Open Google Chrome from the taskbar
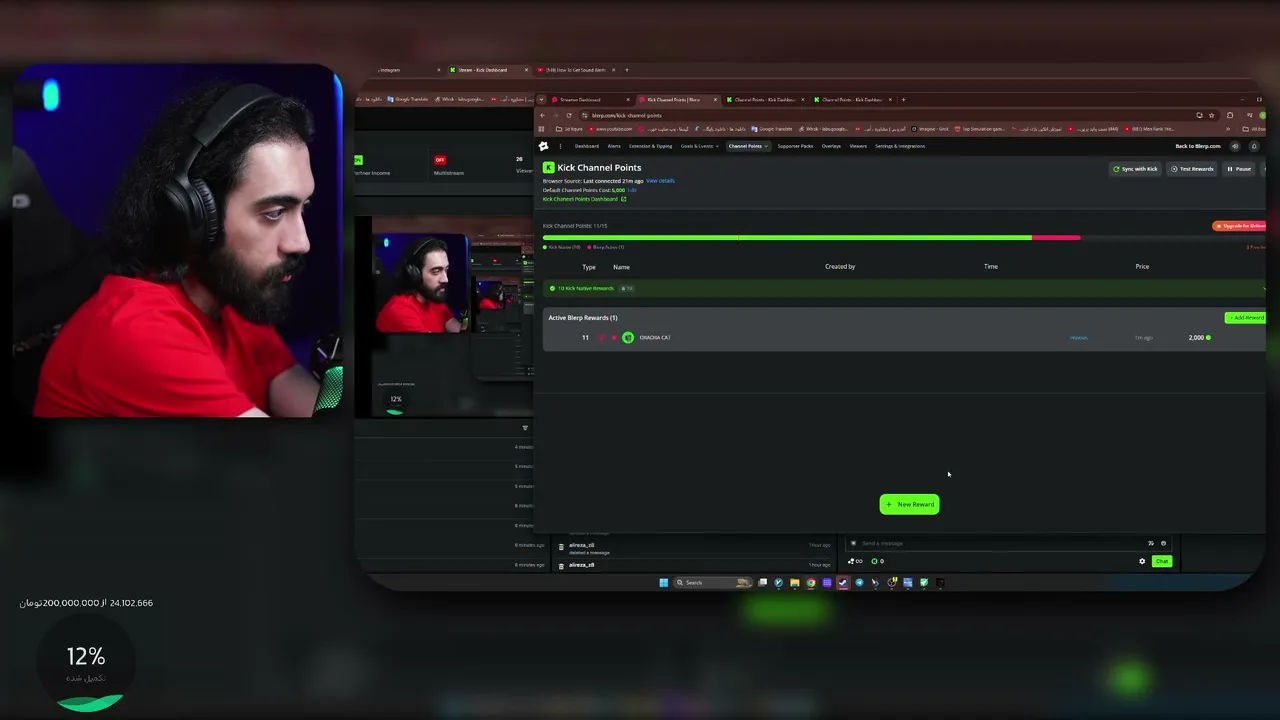This screenshot has width=1280, height=720. 811,582
